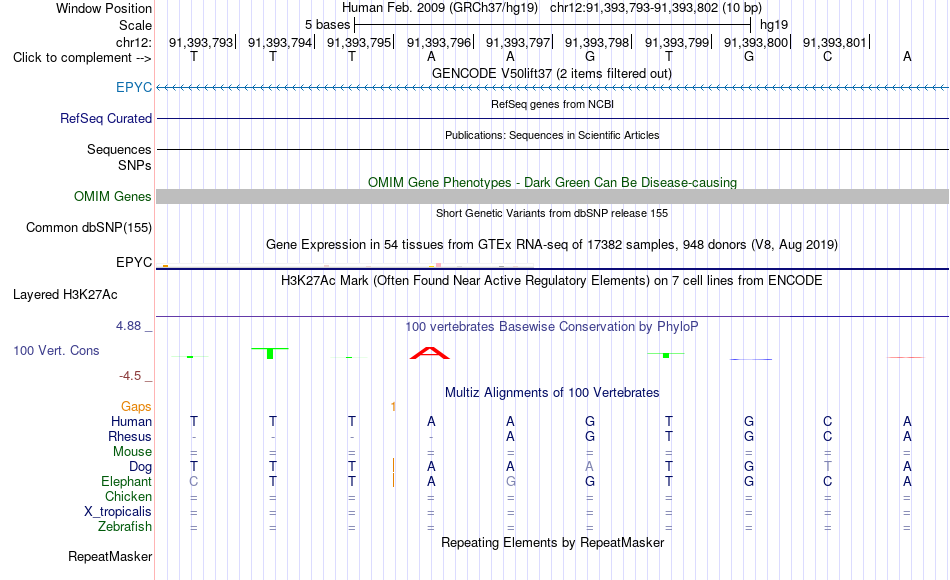Open Multiz Alignments of 100 Vertebrates title
The width and height of the screenshot is (950, 580).
tap(552, 393)
